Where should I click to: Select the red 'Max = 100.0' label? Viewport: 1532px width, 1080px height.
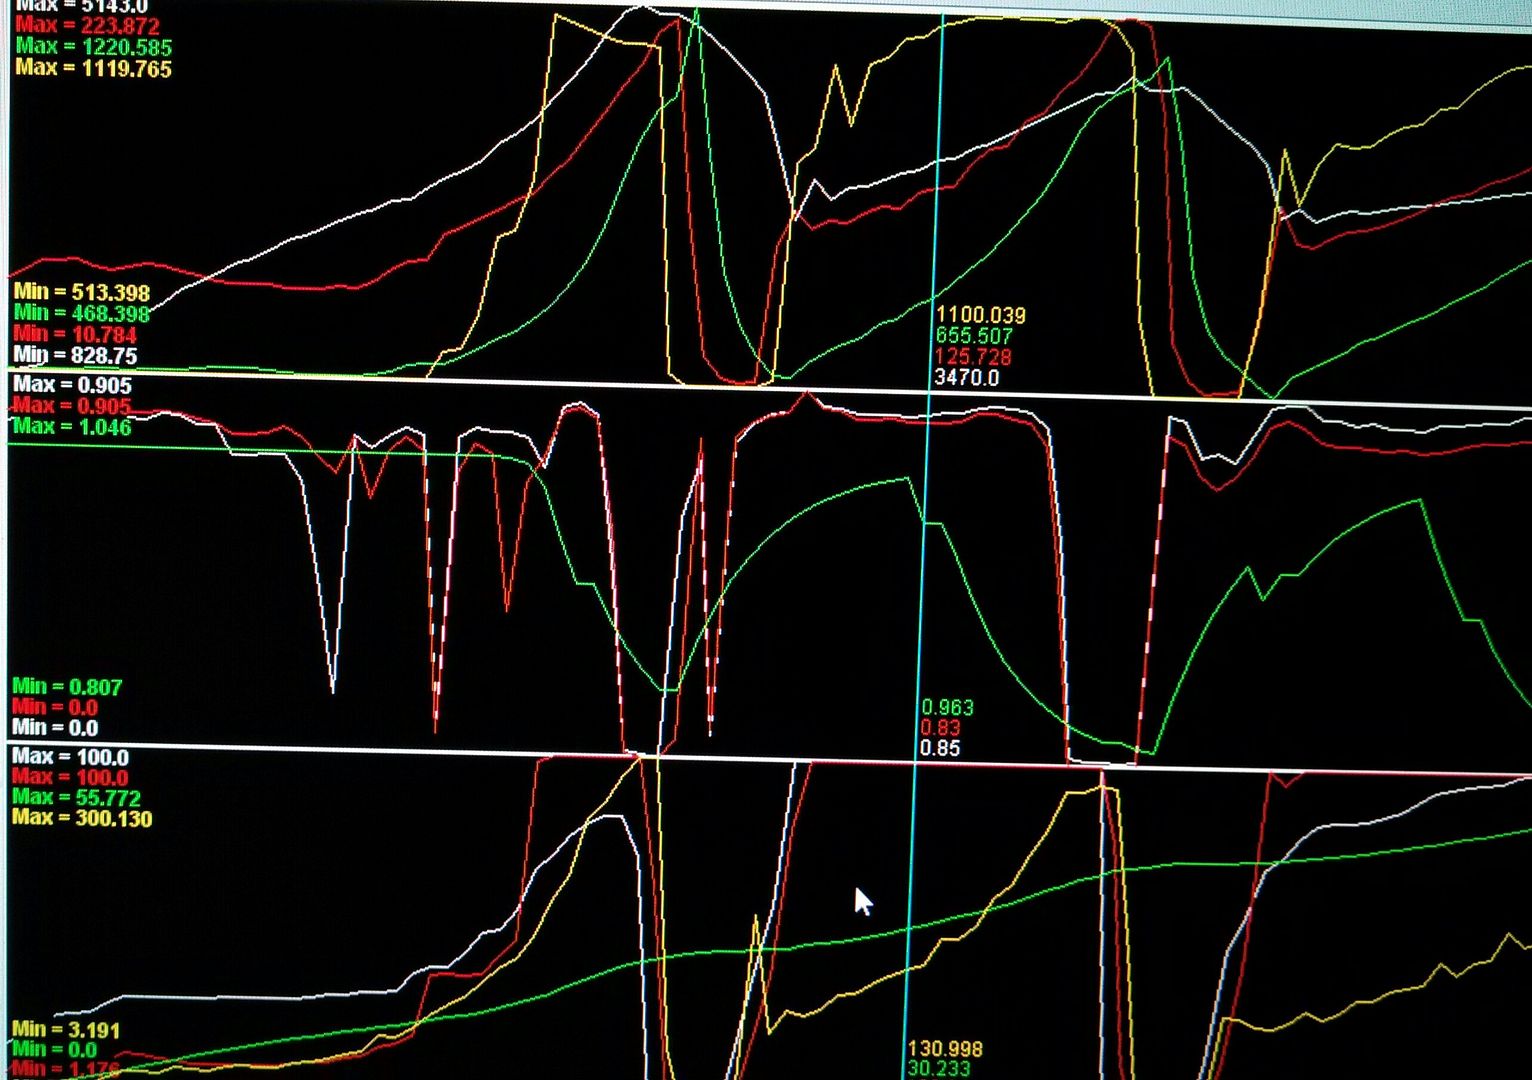click(71, 778)
